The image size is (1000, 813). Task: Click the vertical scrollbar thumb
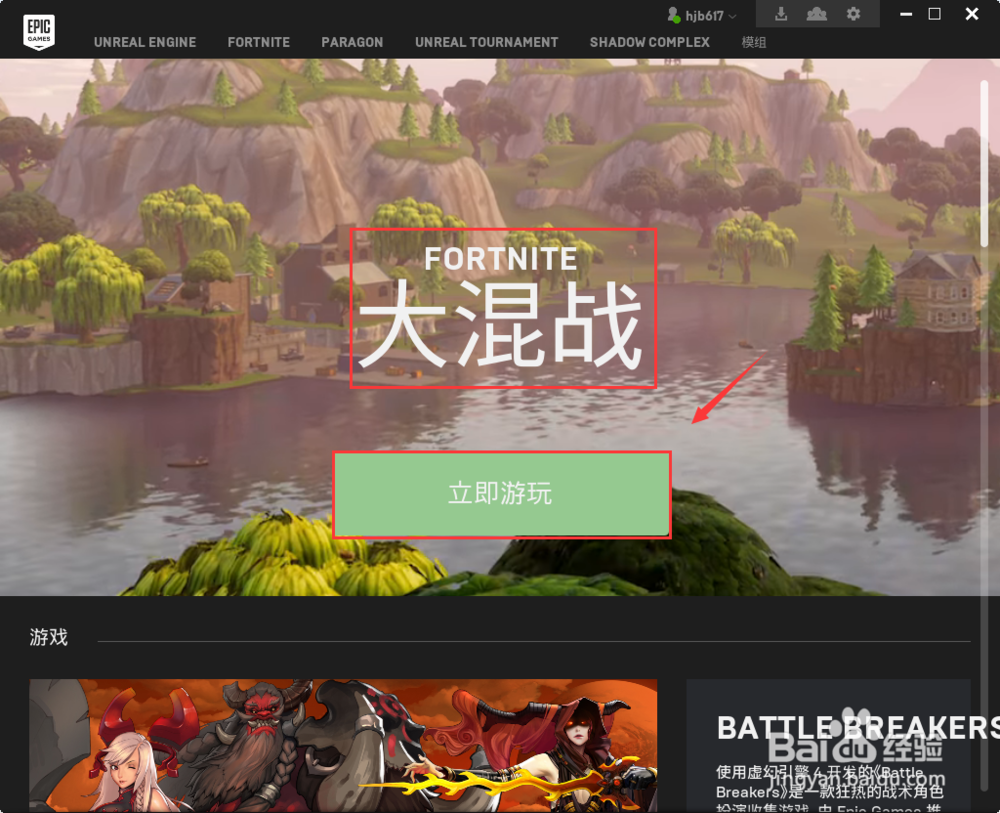pyautogui.click(x=984, y=163)
